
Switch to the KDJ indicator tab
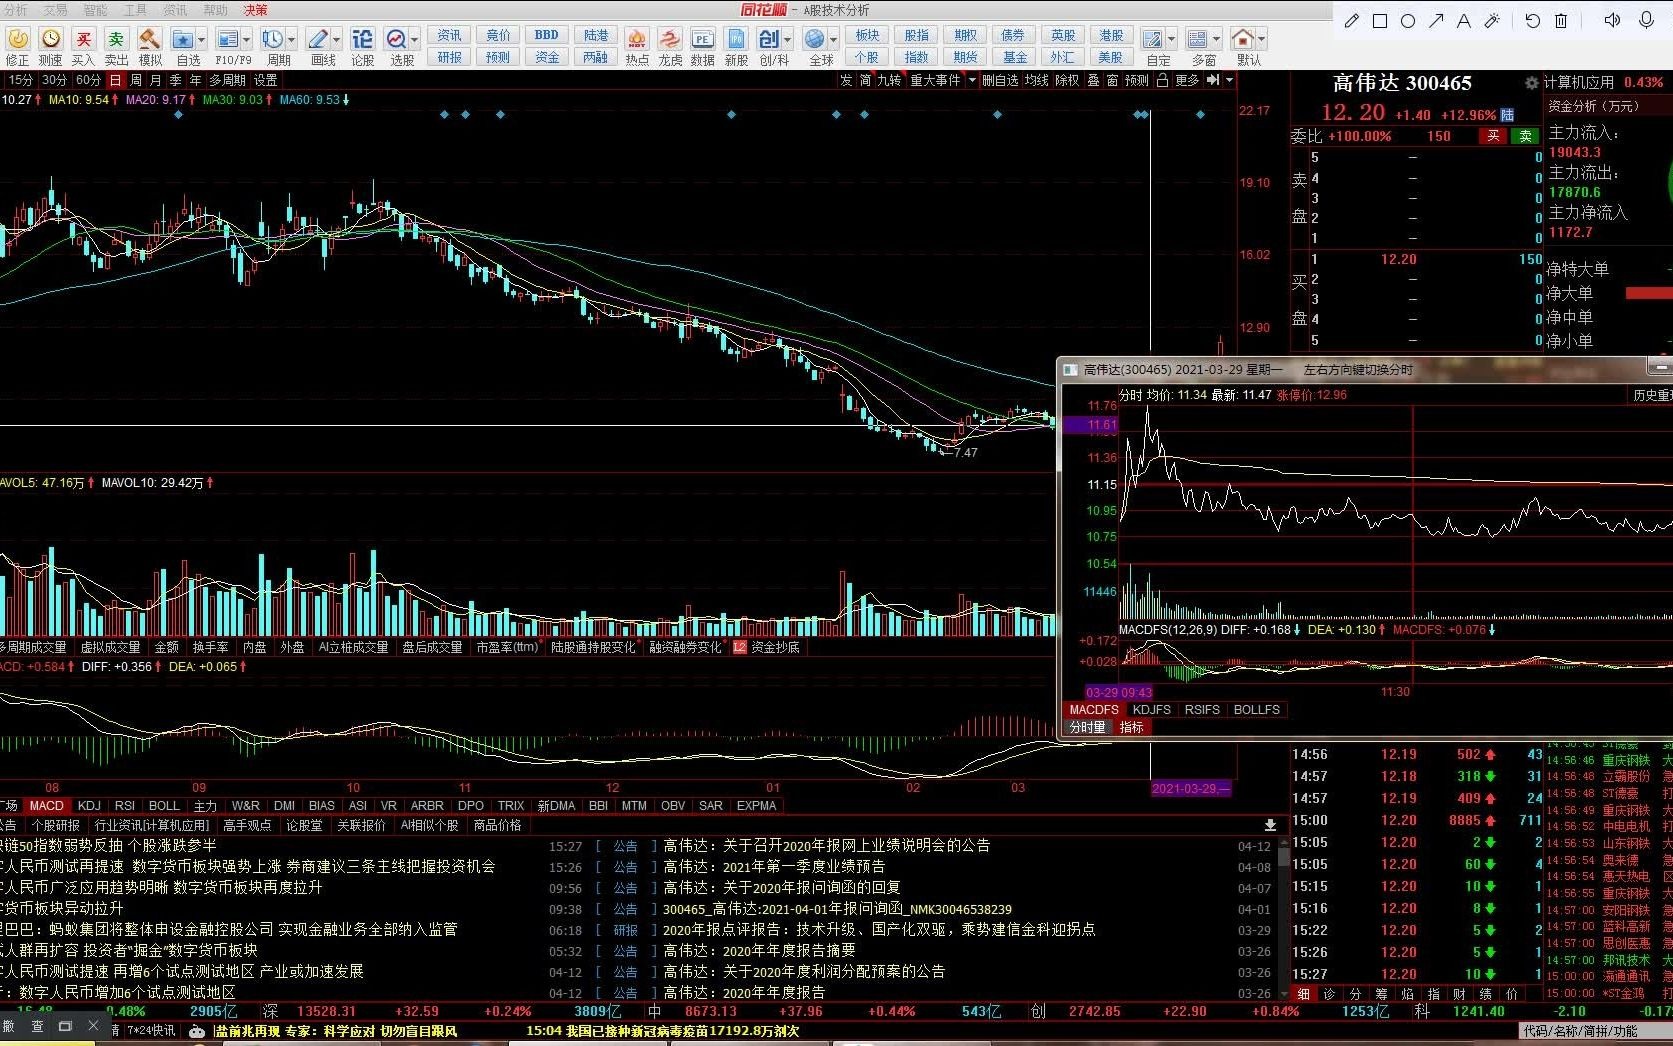tap(89, 806)
